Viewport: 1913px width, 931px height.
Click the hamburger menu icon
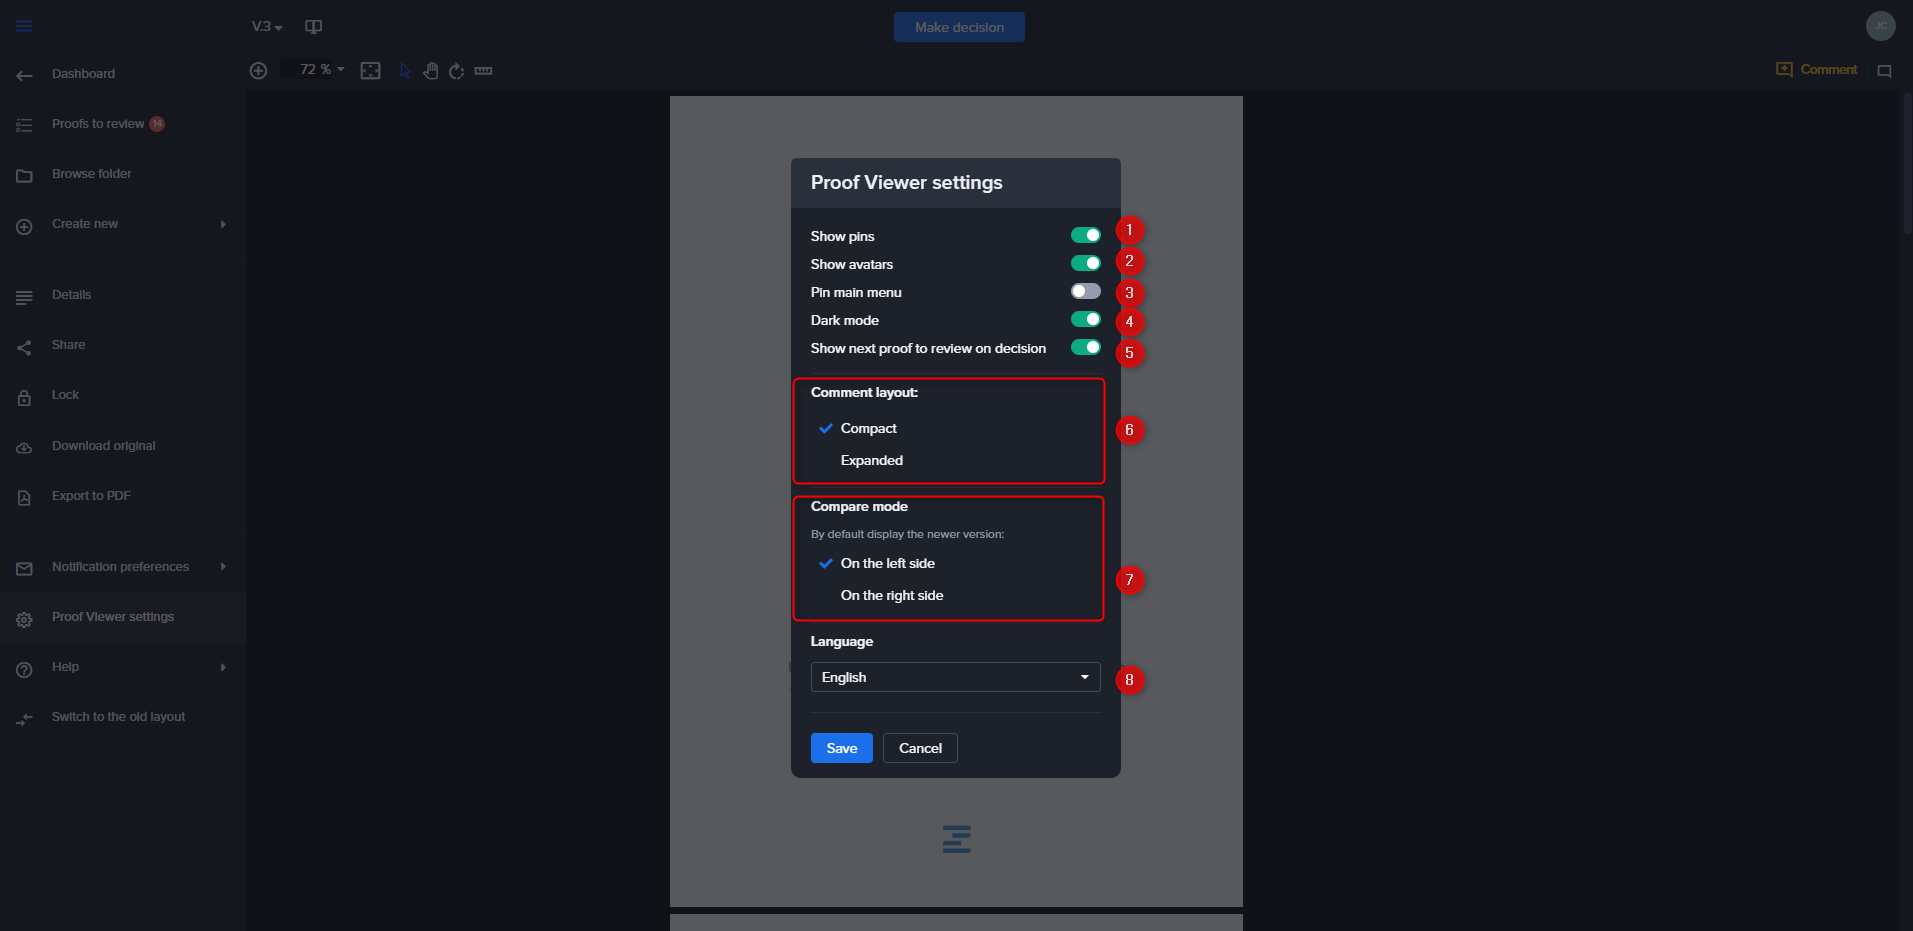pos(24,26)
